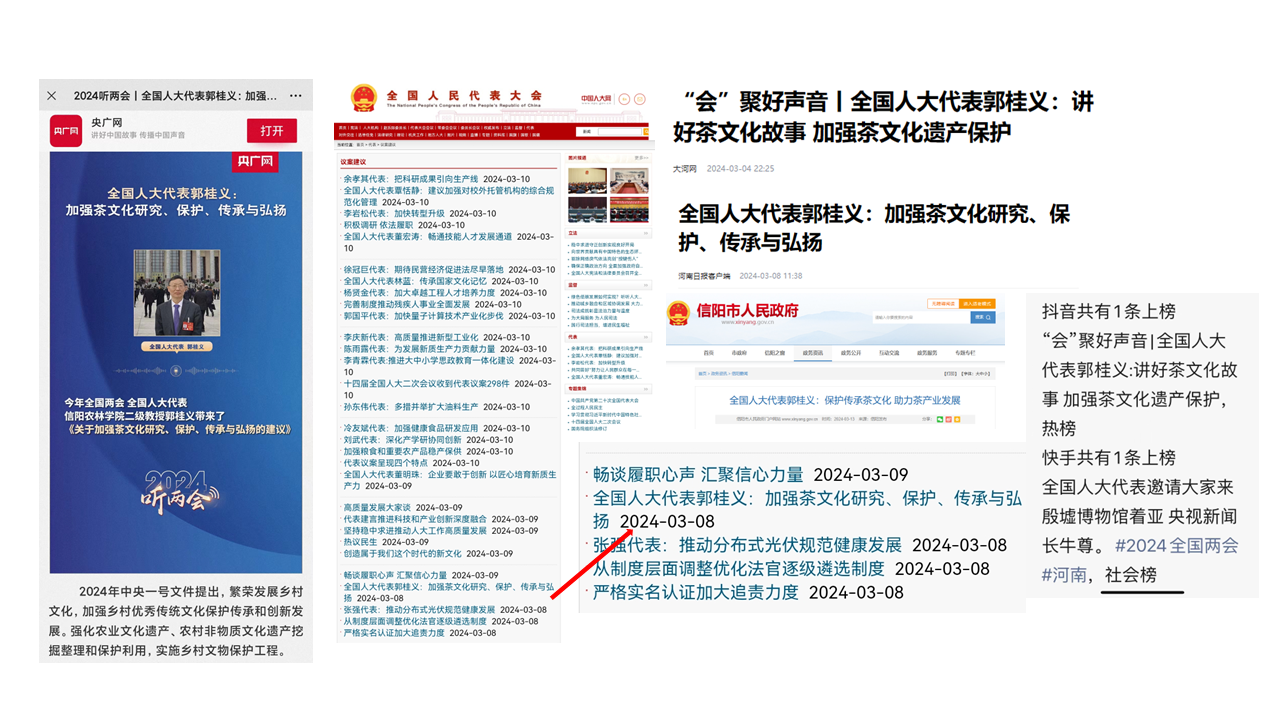Open the three-dot more options menu

click(295, 96)
